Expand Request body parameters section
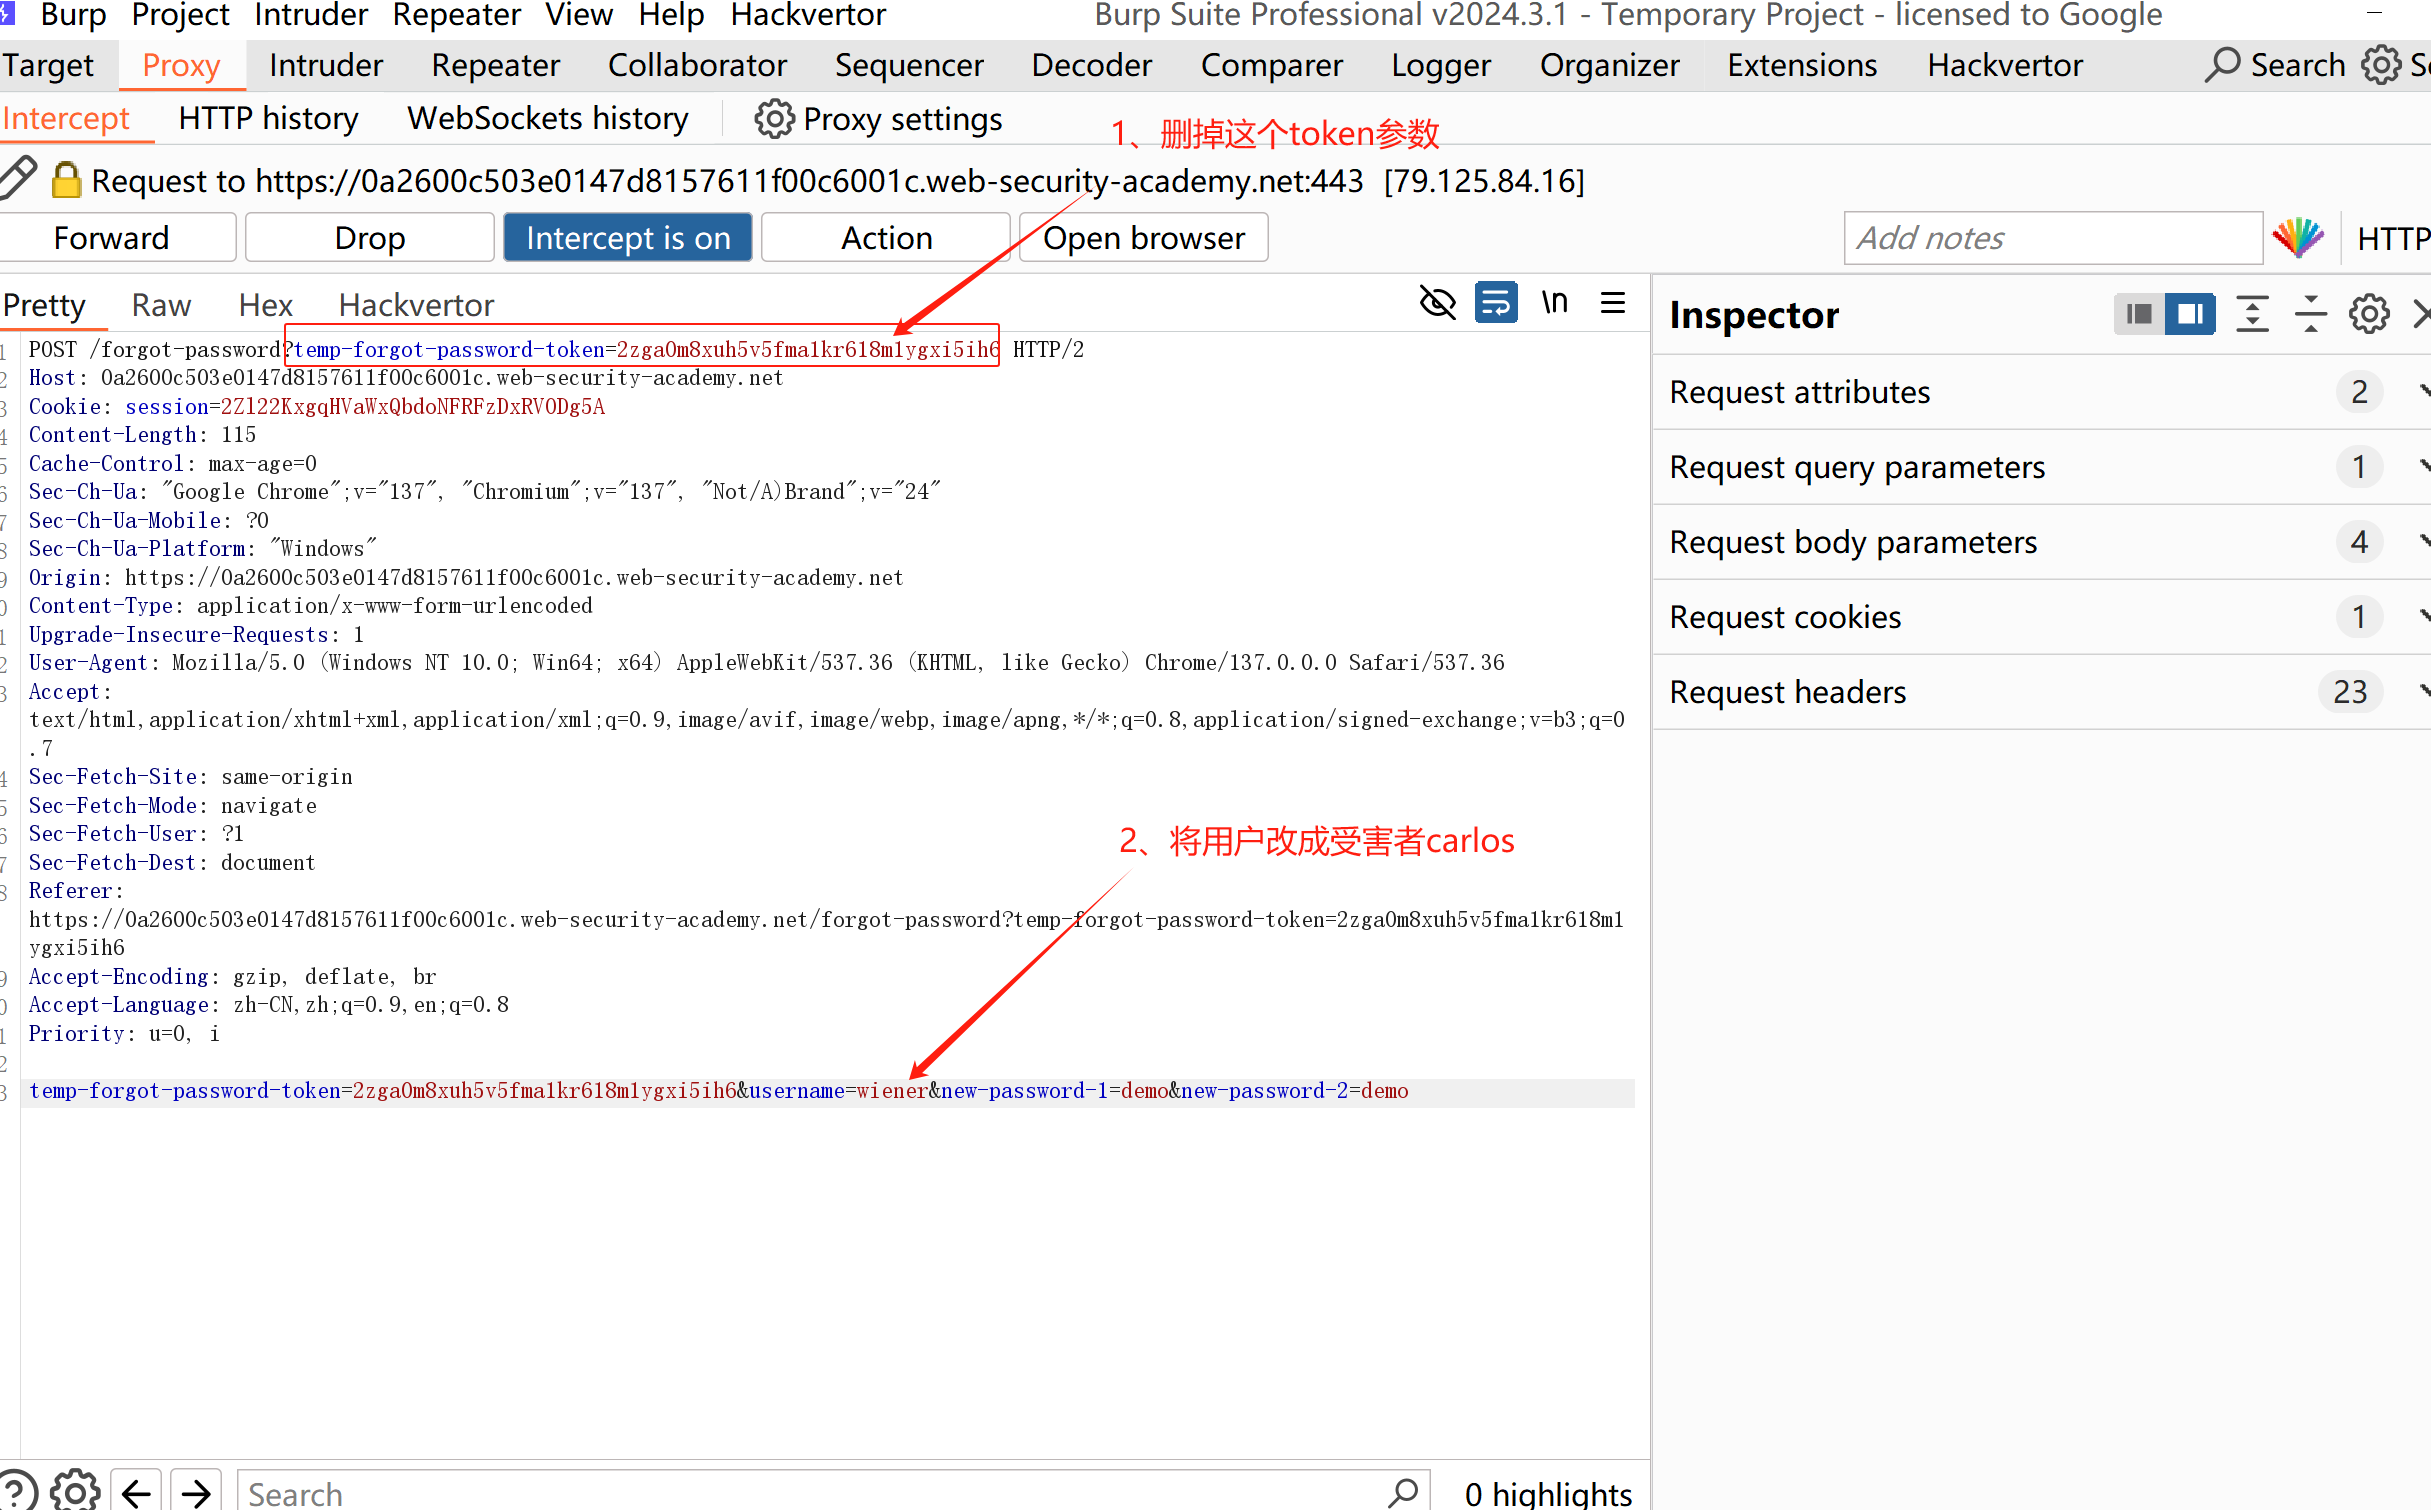 pos(1852,542)
